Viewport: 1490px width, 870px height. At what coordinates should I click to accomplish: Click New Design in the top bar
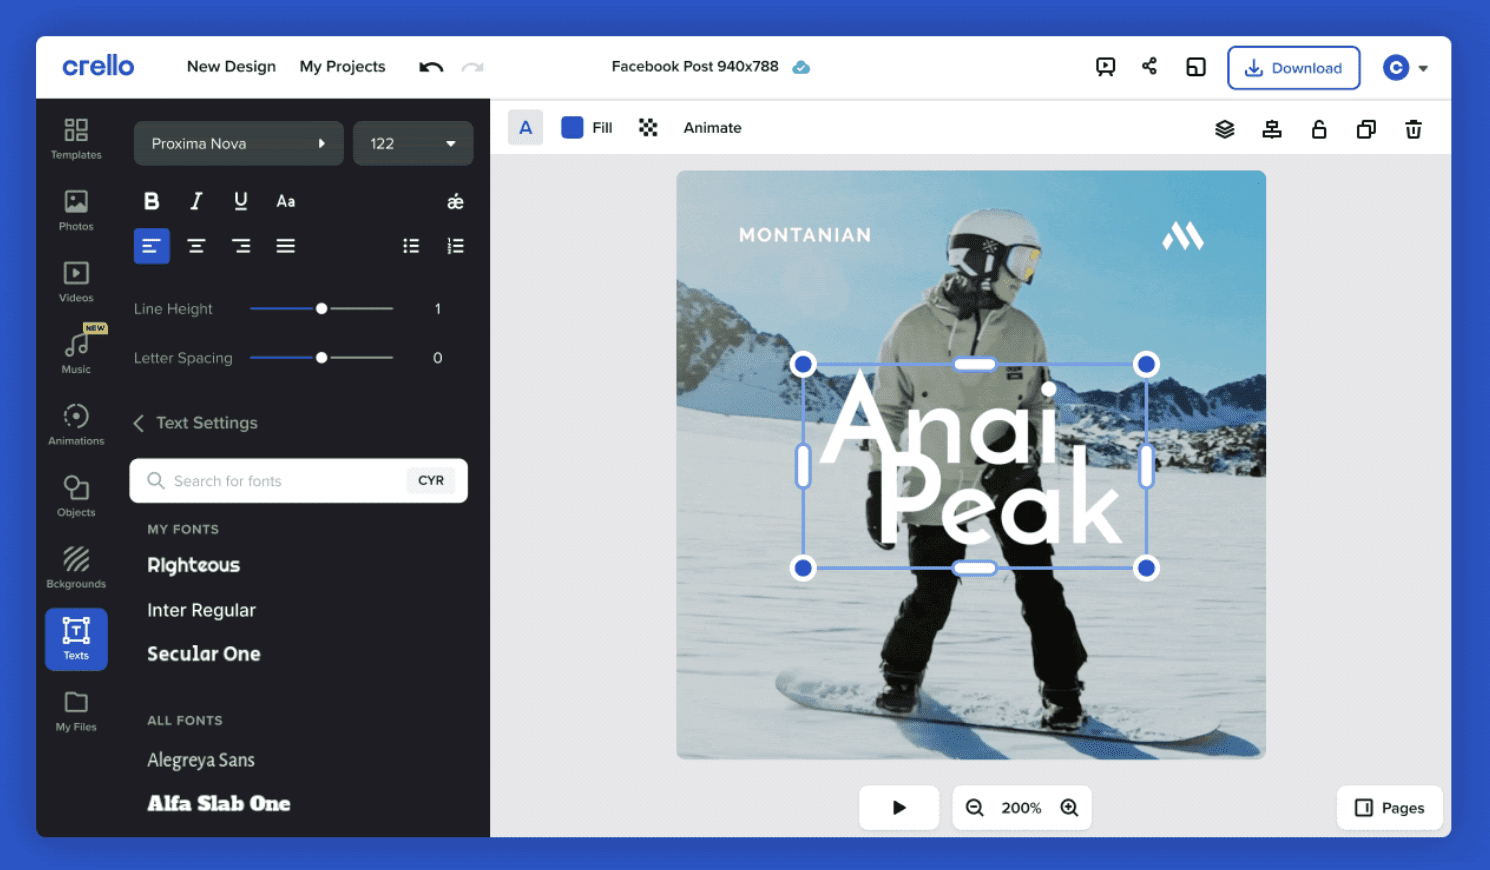tap(231, 67)
